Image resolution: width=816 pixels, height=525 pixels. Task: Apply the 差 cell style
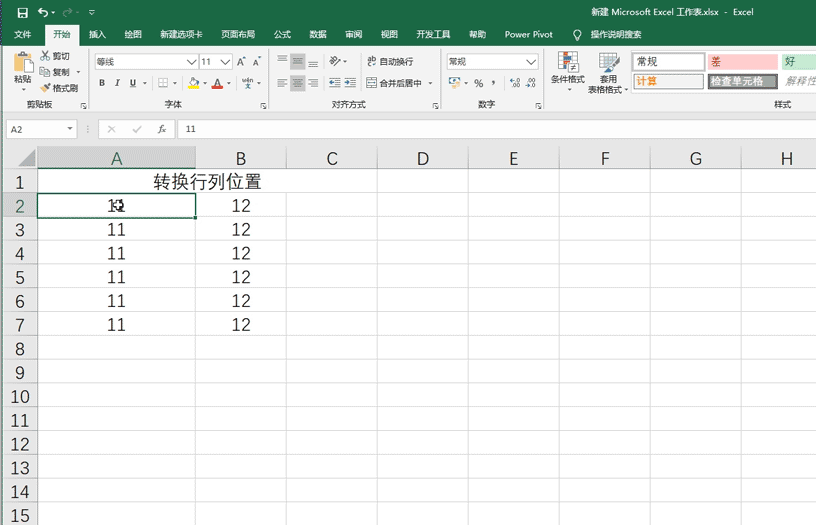[743, 62]
